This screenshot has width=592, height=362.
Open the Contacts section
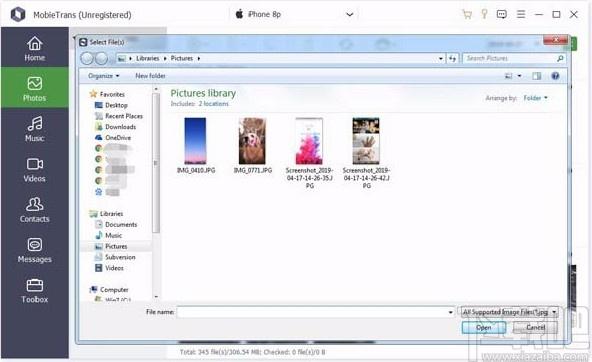tap(34, 209)
